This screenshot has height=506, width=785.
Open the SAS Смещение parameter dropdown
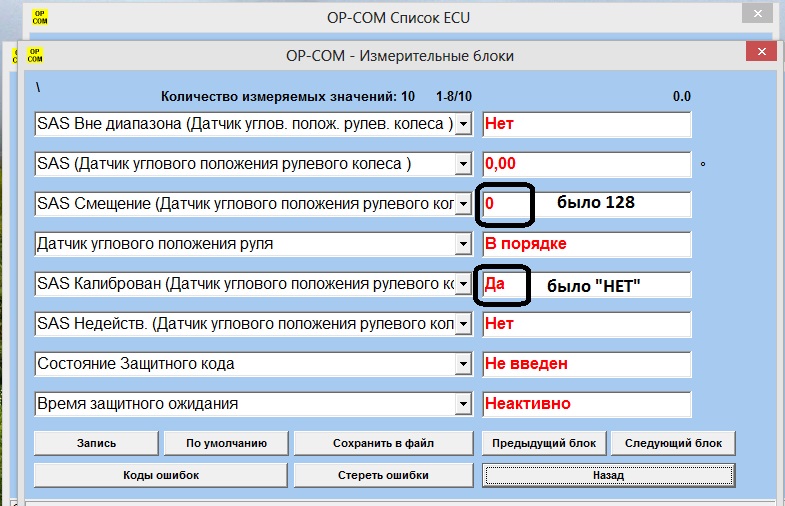coord(463,204)
